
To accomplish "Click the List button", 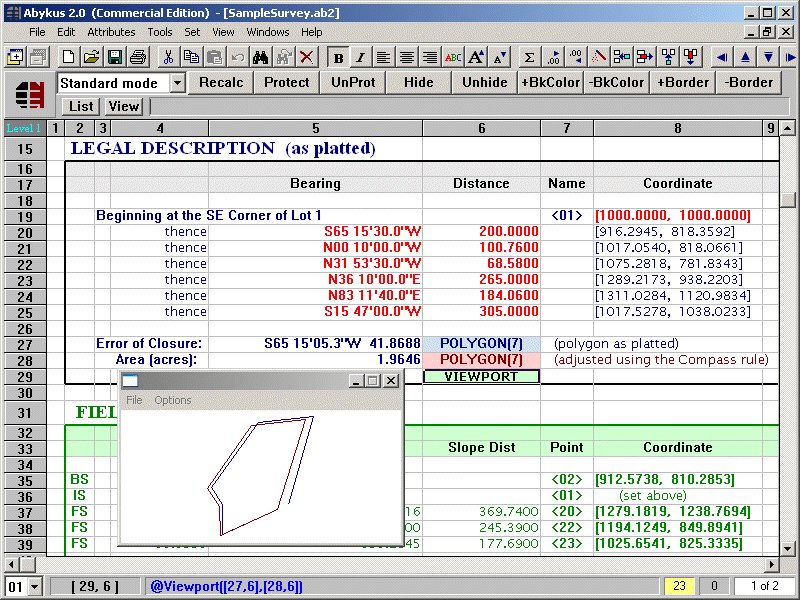I will [x=81, y=106].
